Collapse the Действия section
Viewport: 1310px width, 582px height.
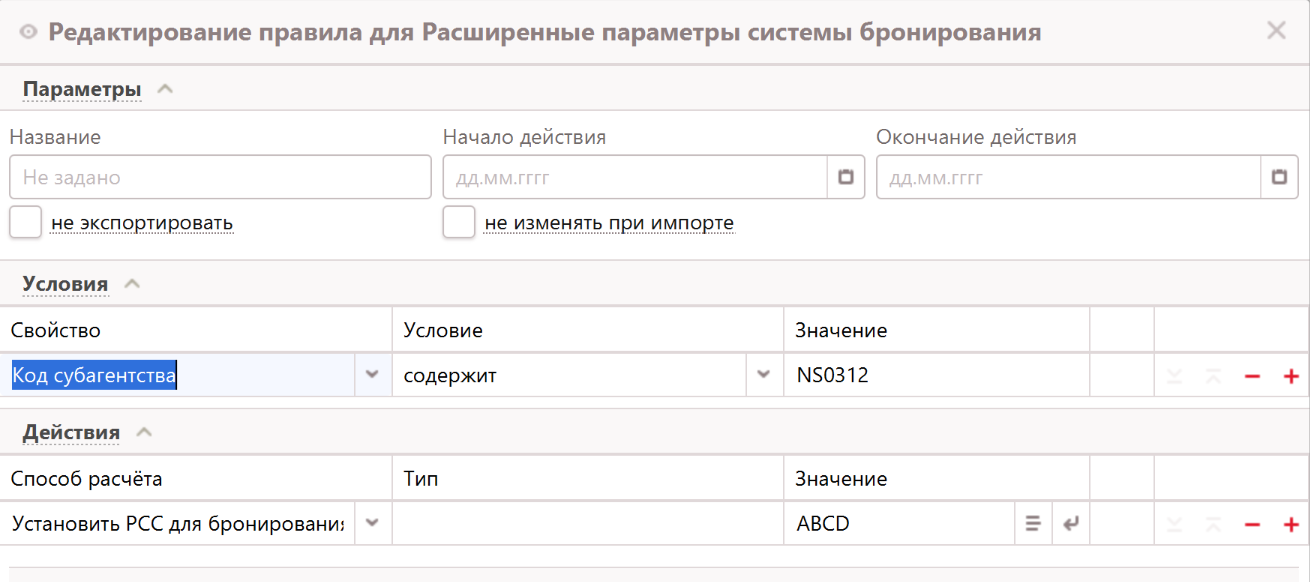(144, 432)
